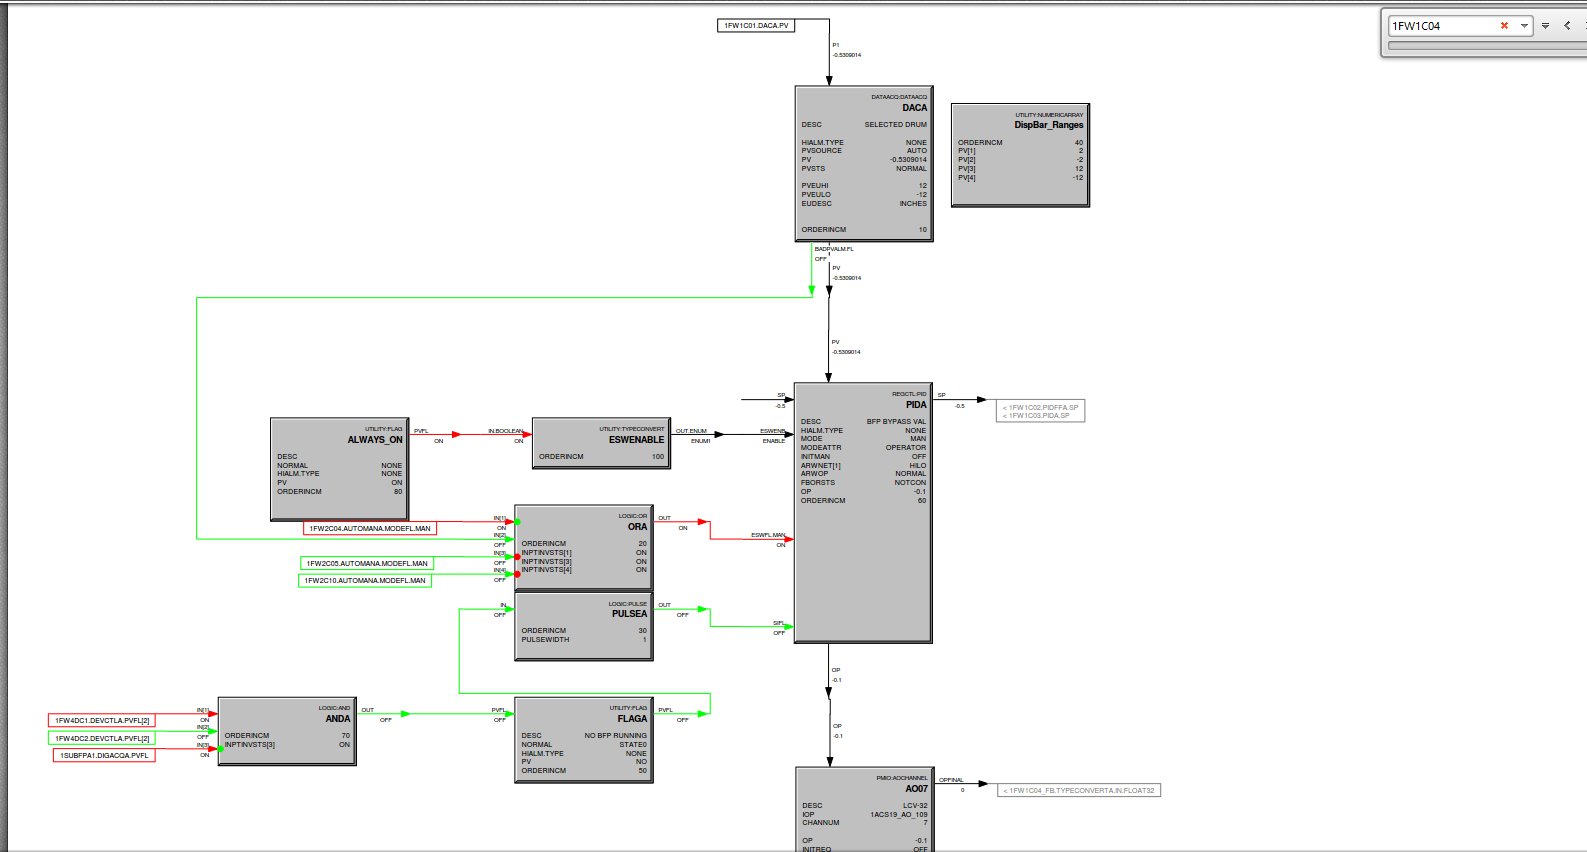The image size is (1587, 852).
Task: Click the 1FW2C04.AUTOMANA.MODEFL.MAN input reference
Action: [369, 528]
